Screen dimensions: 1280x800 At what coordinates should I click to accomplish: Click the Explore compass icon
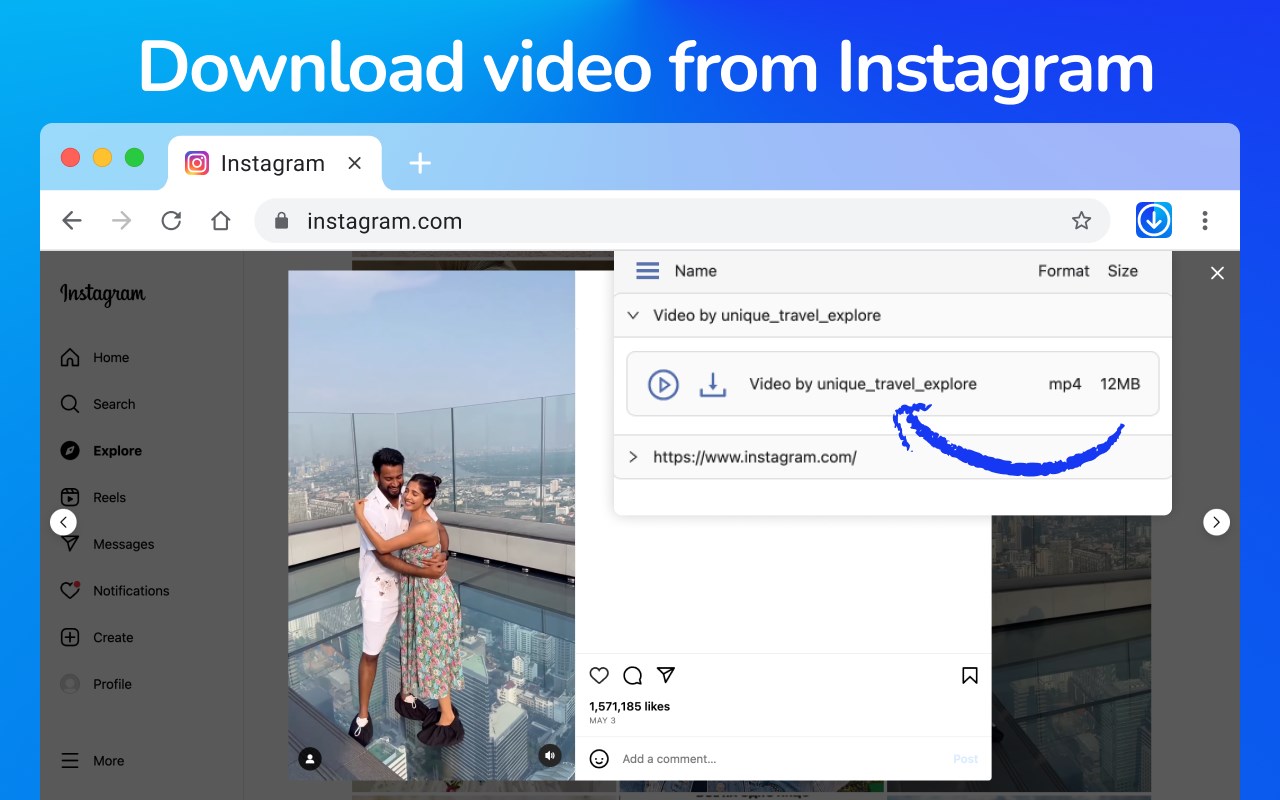tap(70, 451)
